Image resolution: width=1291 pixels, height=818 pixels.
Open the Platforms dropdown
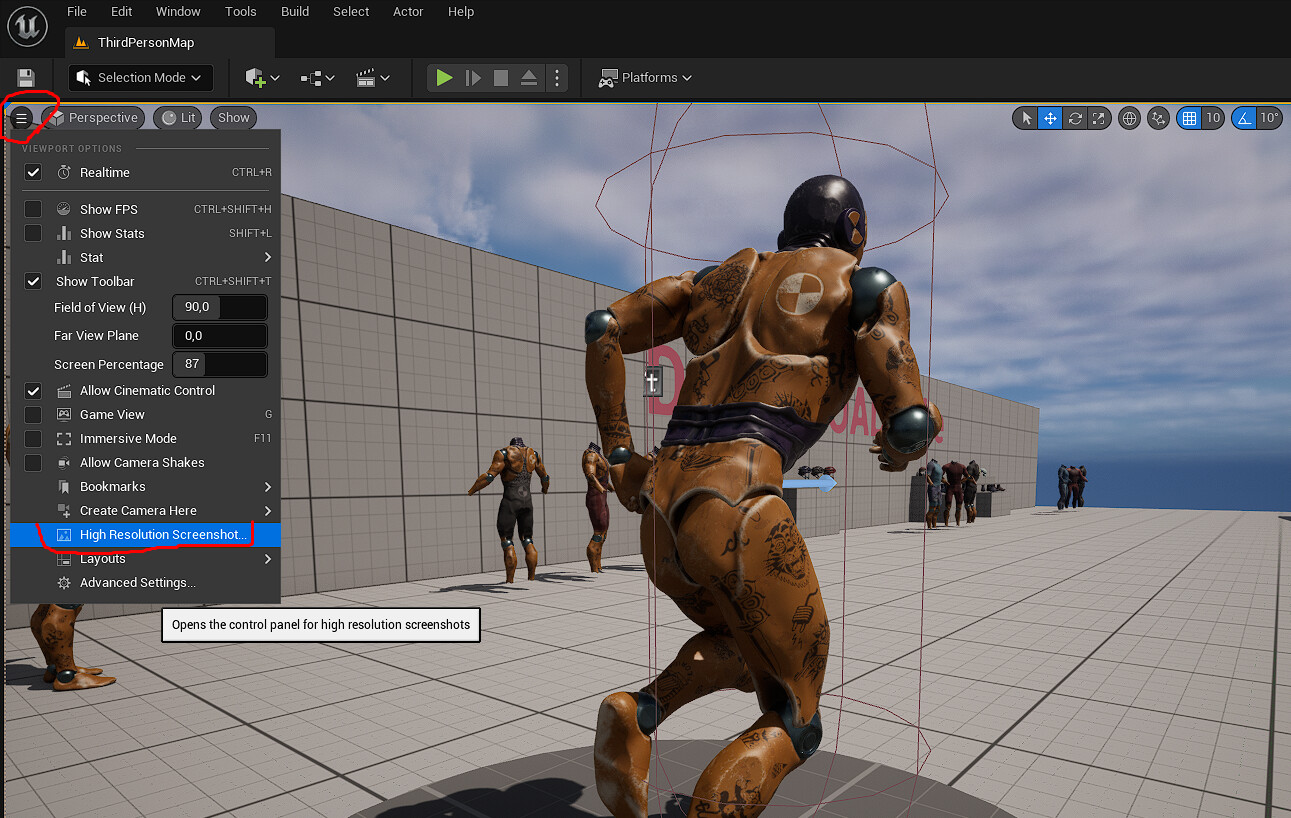pos(645,78)
